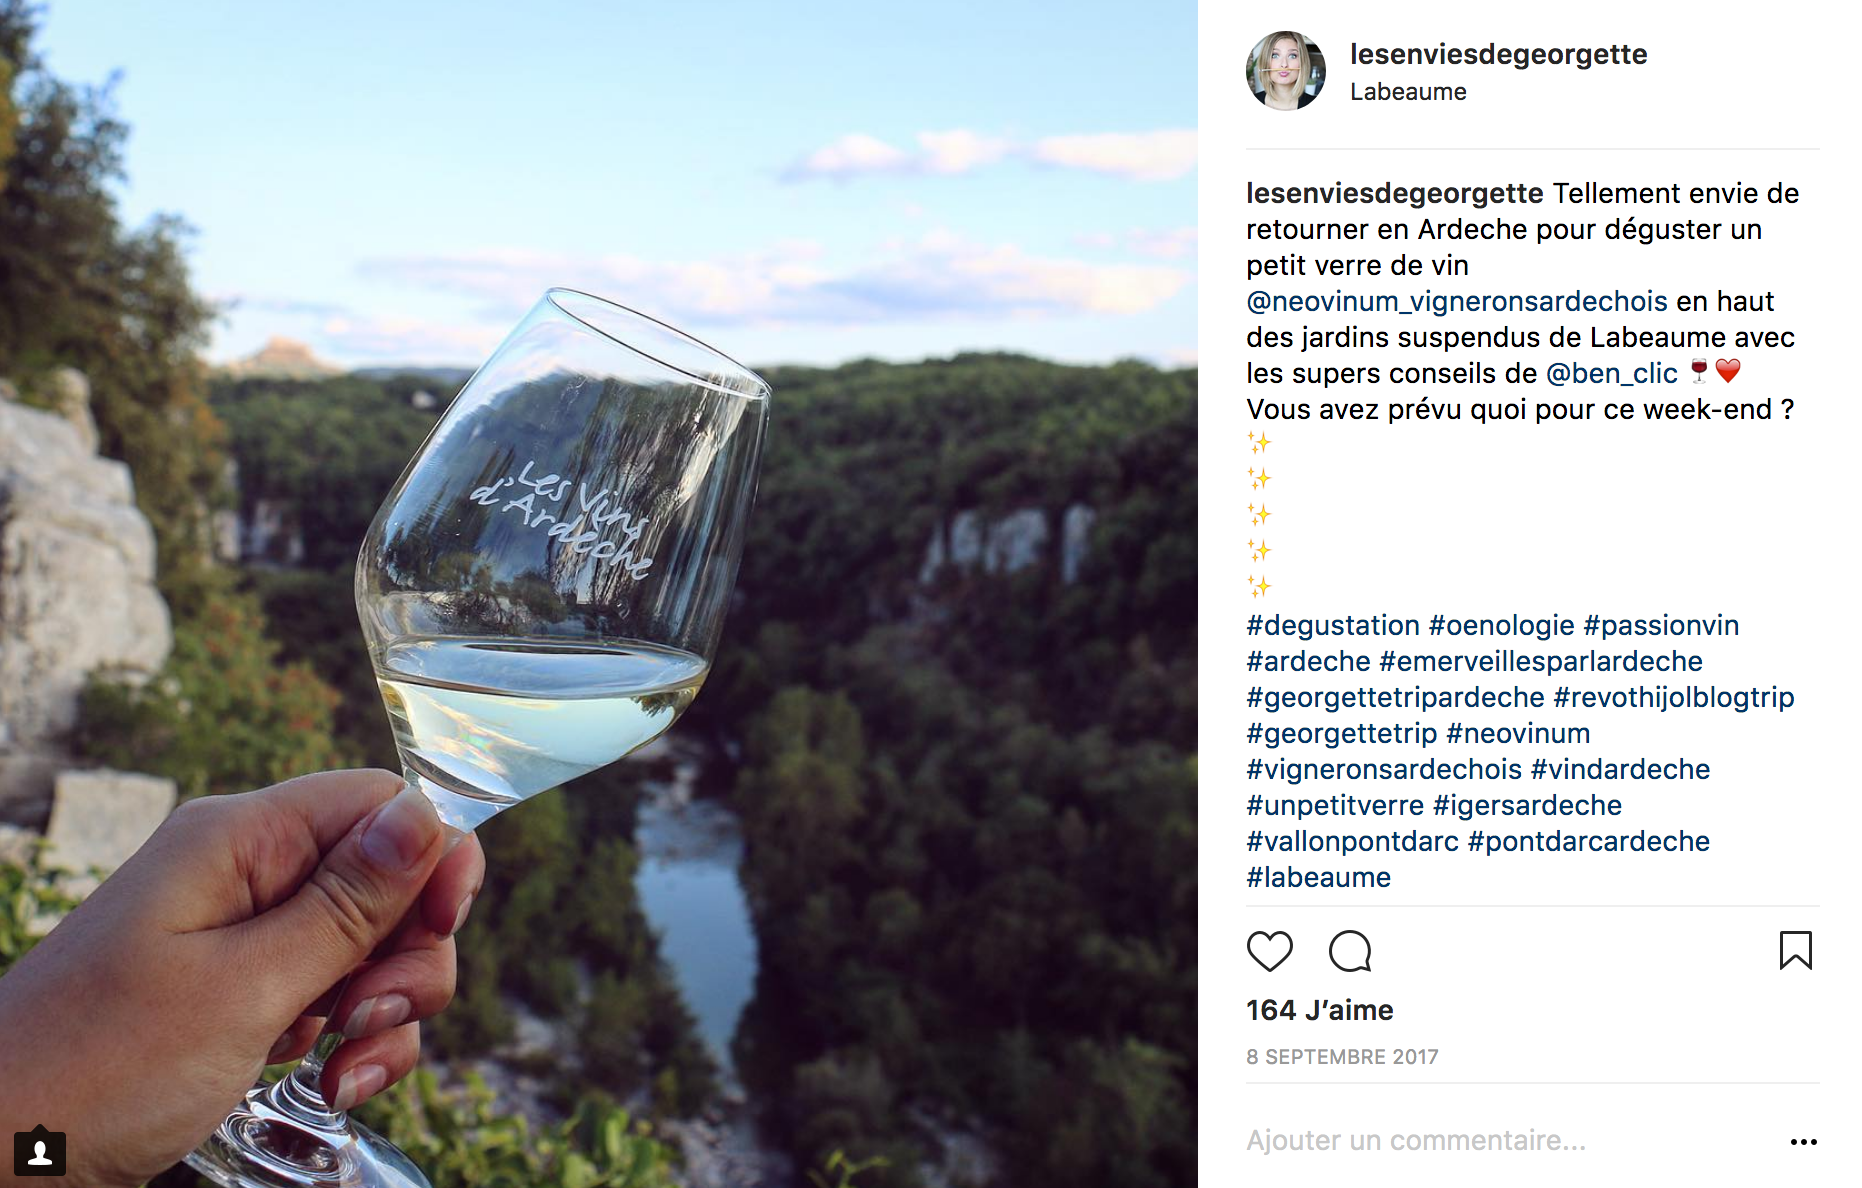Open the #labeaume hashtag
Image resolution: width=1862 pixels, height=1188 pixels.
(x=1318, y=877)
